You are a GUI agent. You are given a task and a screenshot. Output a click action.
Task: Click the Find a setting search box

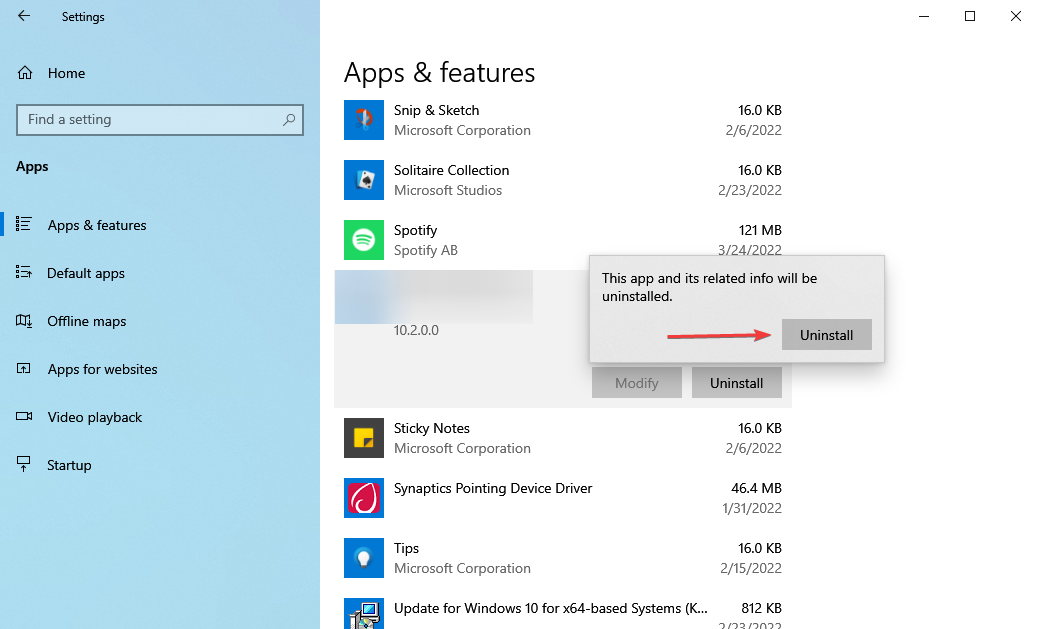click(160, 119)
